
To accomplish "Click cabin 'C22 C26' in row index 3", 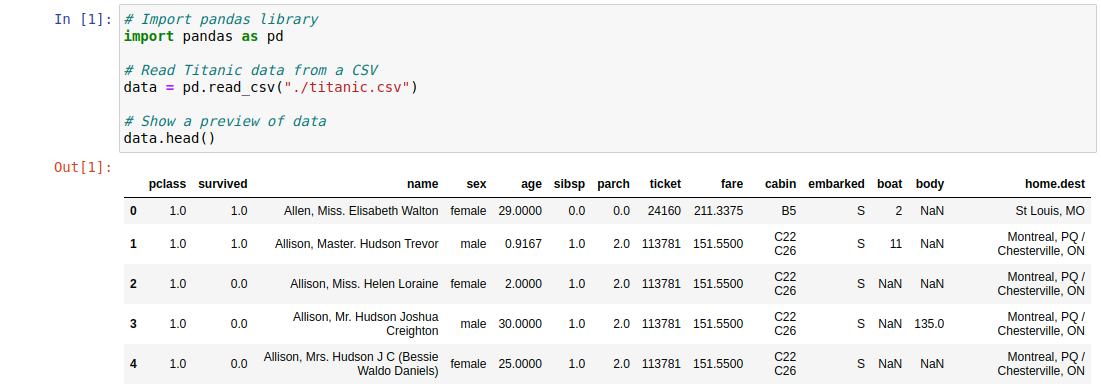I will 785,324.
